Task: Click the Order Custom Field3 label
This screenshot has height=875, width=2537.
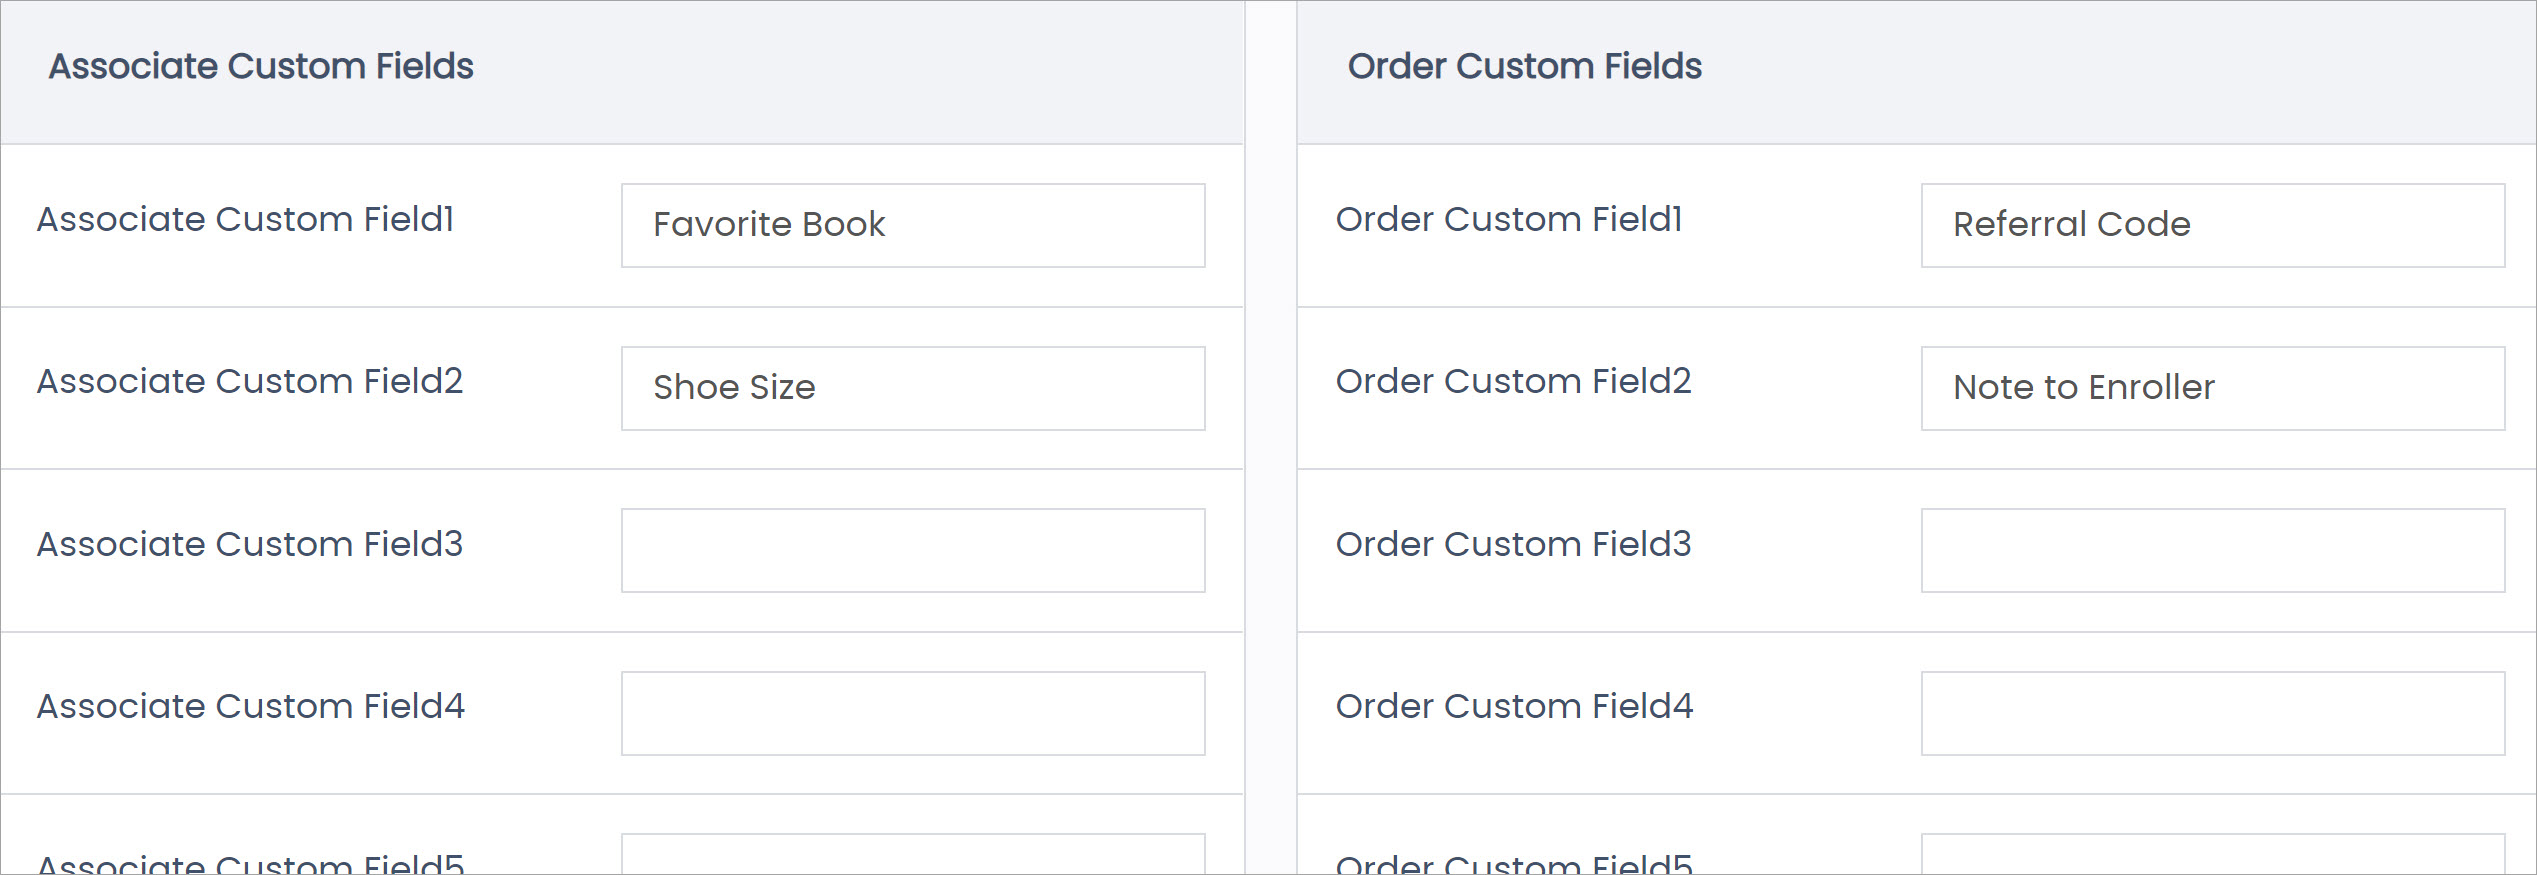Action: 1513,544
